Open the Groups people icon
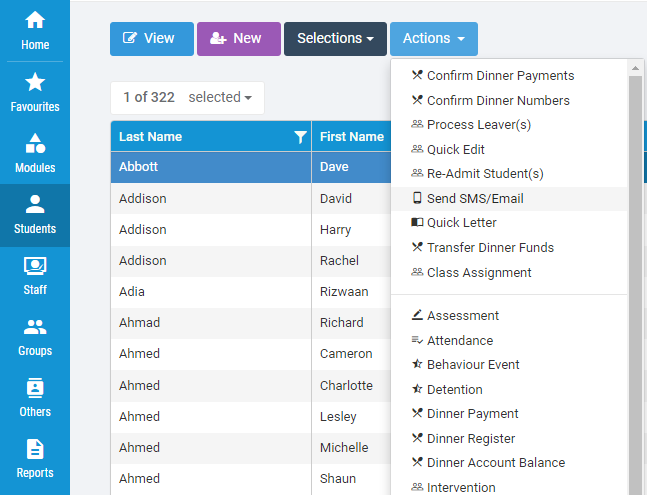This screenshot has width=647, height=495. pos(35,327)
